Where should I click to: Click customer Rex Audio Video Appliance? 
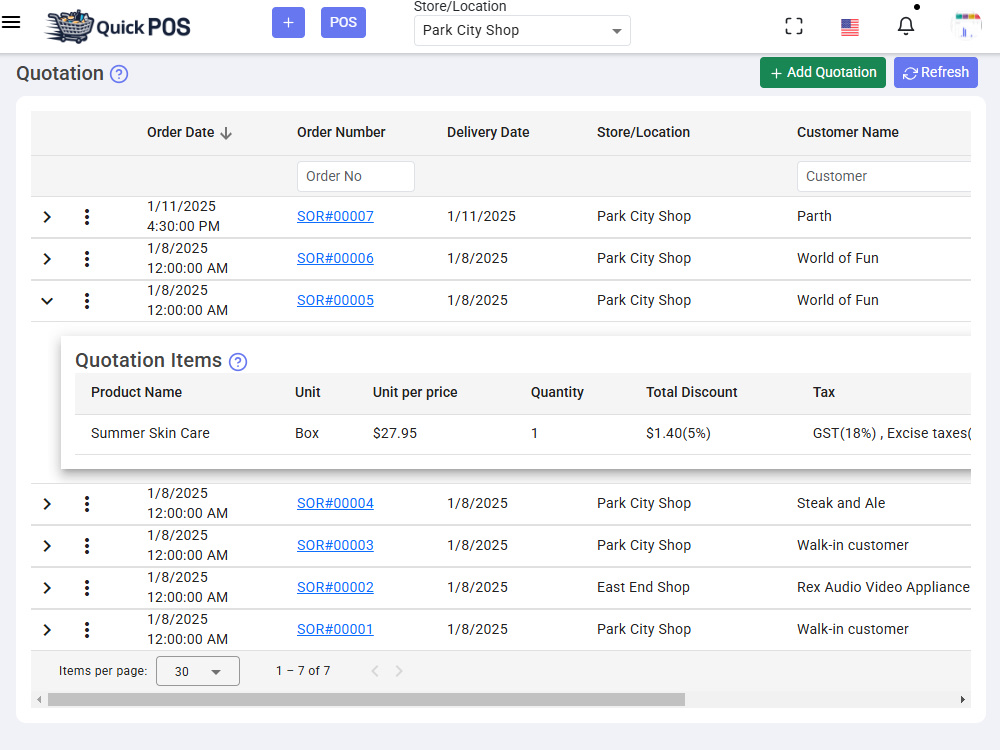pyautogui.click(x=883, y=587)
